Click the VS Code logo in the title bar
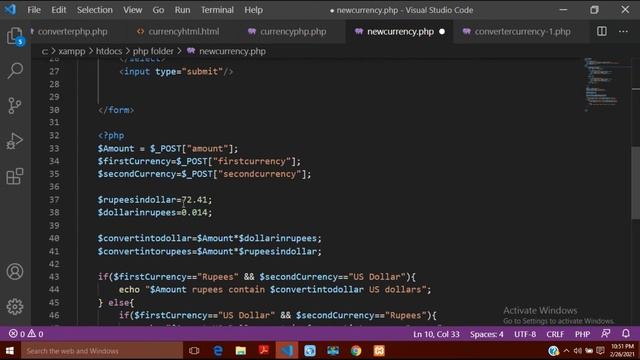The height and width of the screenshot is (360, 640). tap(10, 9)
